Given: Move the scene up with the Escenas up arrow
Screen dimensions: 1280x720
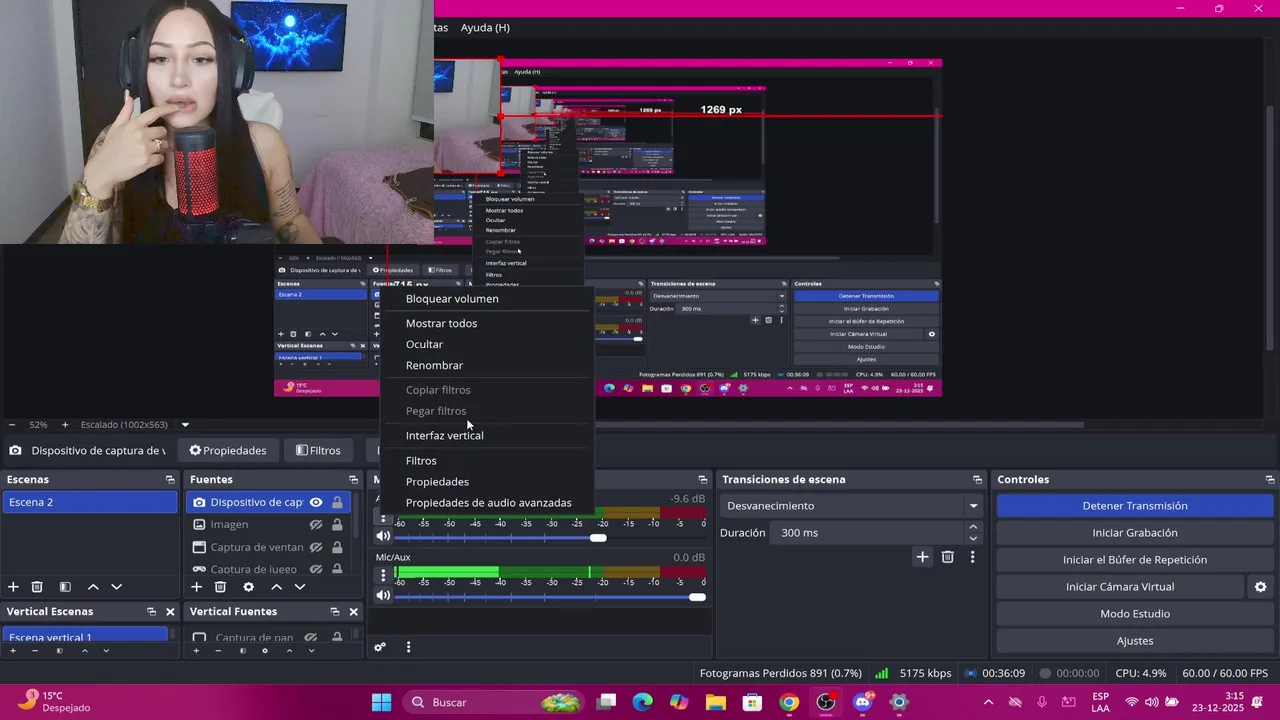Looking at the screenshot, I should point(93,587).
